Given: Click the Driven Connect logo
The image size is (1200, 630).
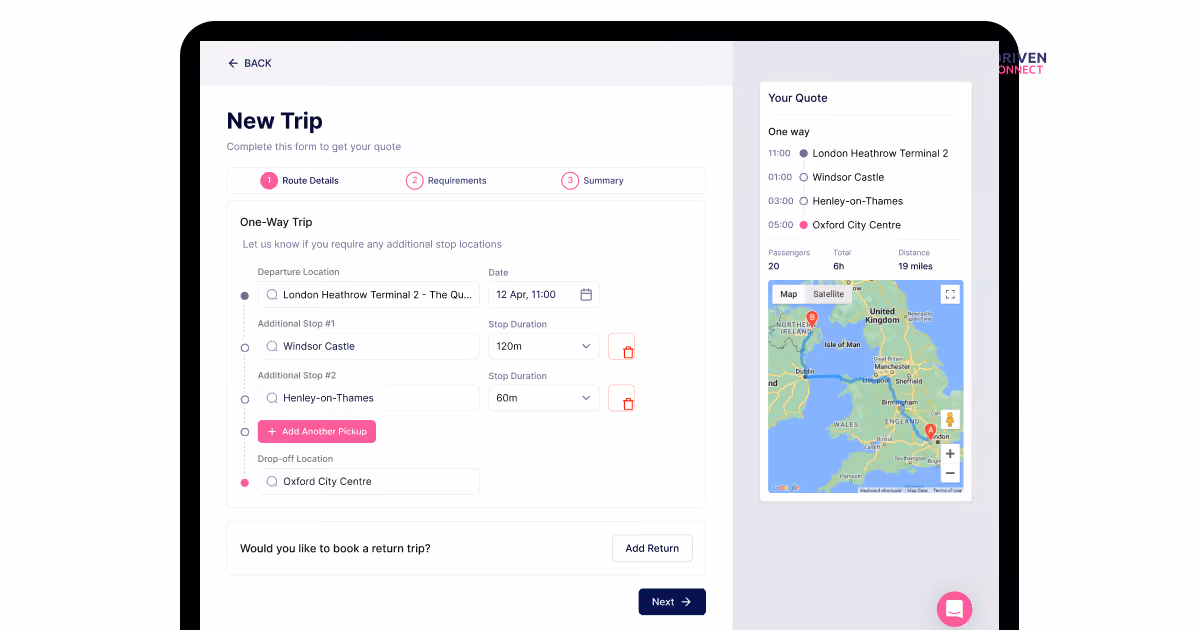Looking at the screenshot, I should pyautogui.click(x=1022, y=63).
